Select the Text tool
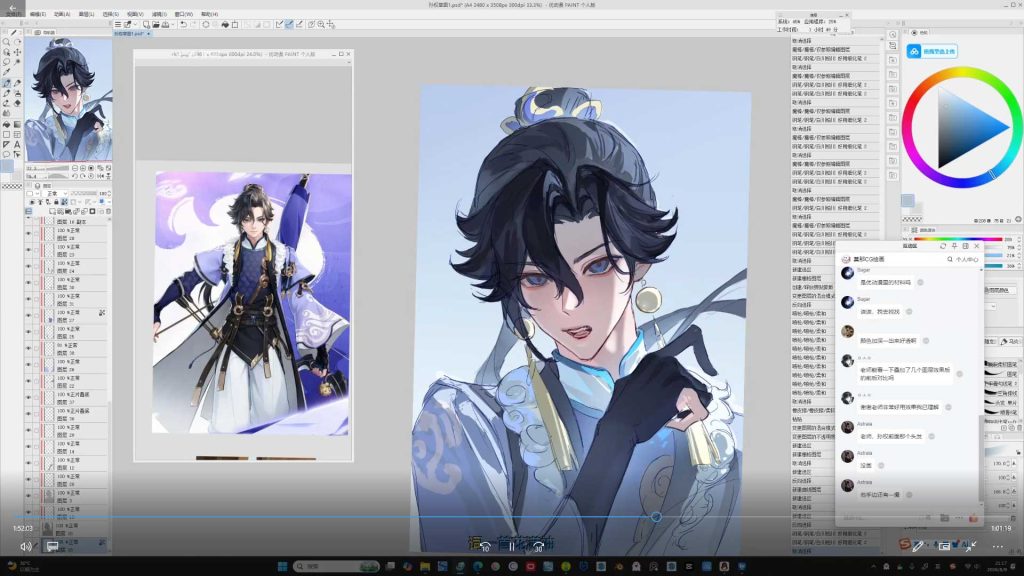 coord(17,144)
